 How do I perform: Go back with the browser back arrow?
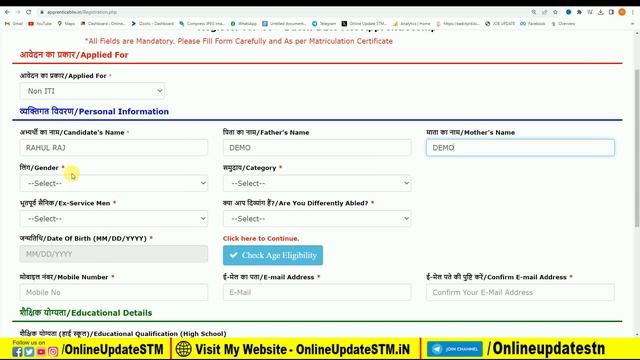(7, 12)
